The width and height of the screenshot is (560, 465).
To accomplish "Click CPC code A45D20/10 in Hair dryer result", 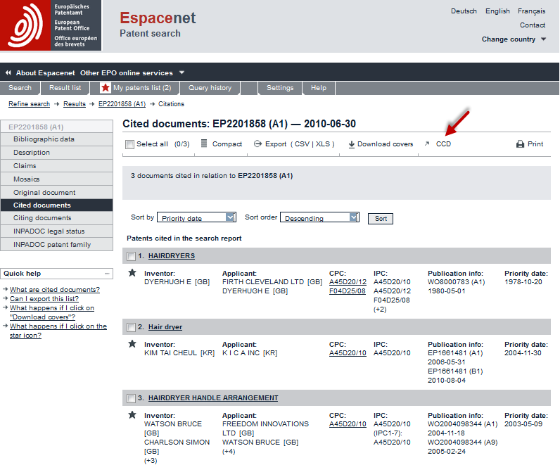I will (x=348, y=353).
